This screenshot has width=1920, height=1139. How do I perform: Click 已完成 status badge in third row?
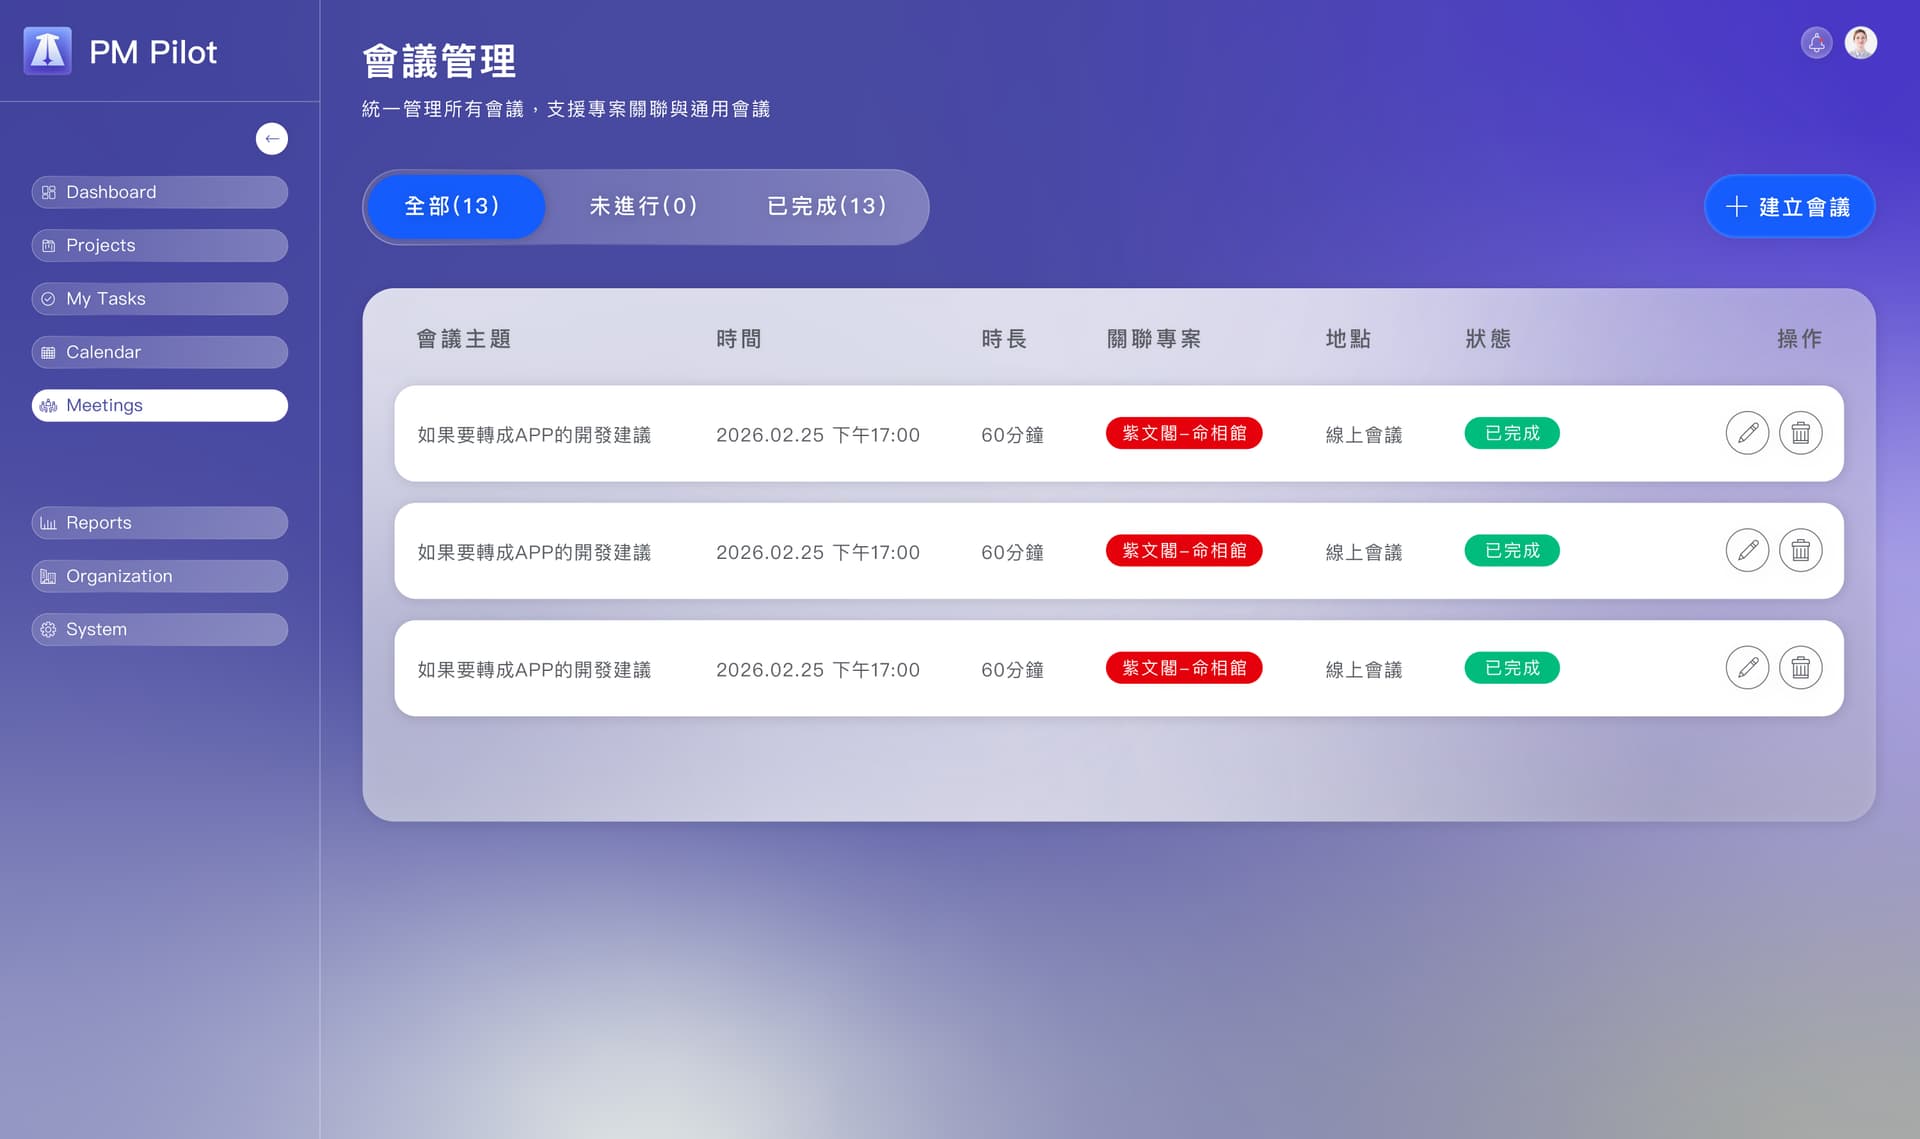(x=1512, y=668)
